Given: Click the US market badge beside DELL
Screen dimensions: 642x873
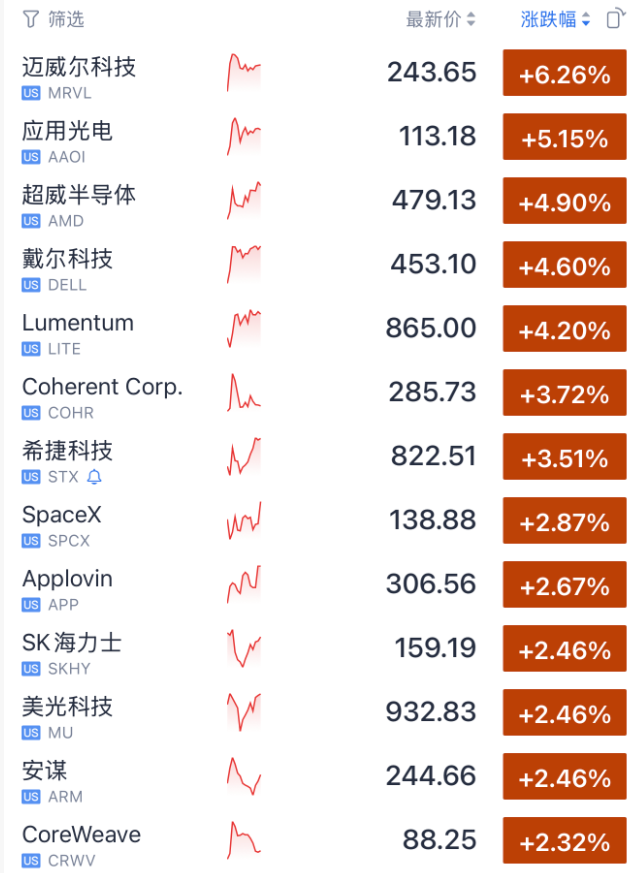Looking at the screenshot, I should click(31, 285).
